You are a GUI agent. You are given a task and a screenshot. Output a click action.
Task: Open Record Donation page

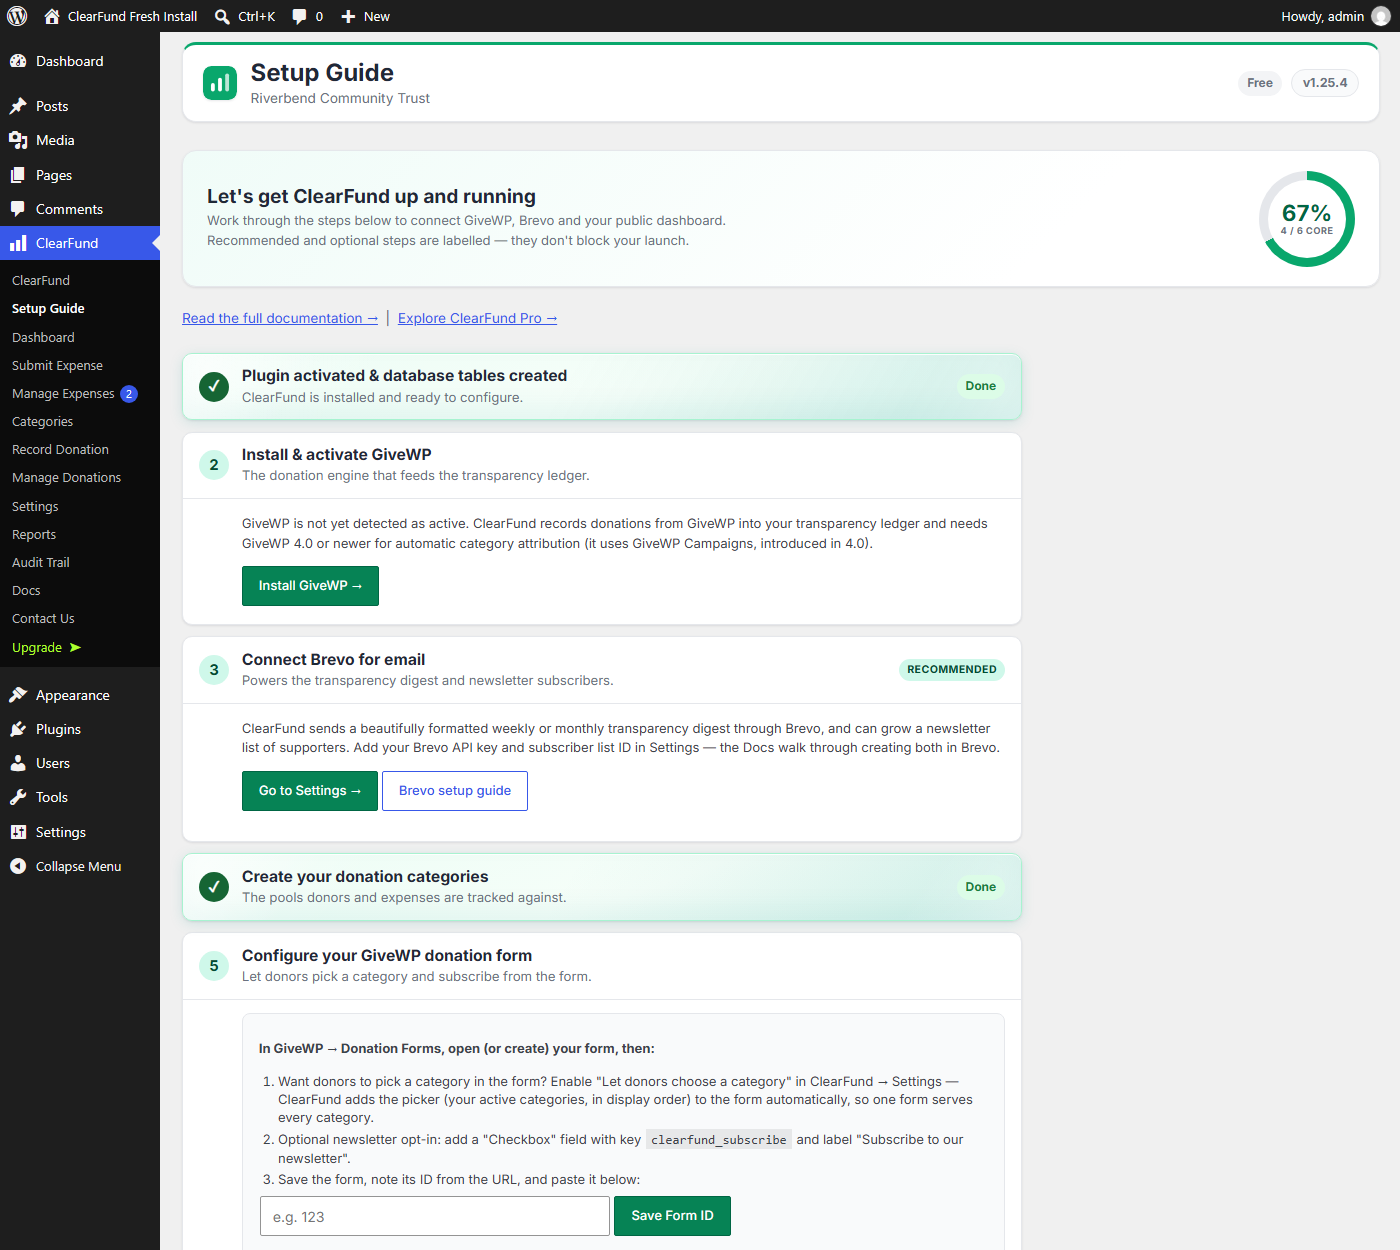click(60, 450)
